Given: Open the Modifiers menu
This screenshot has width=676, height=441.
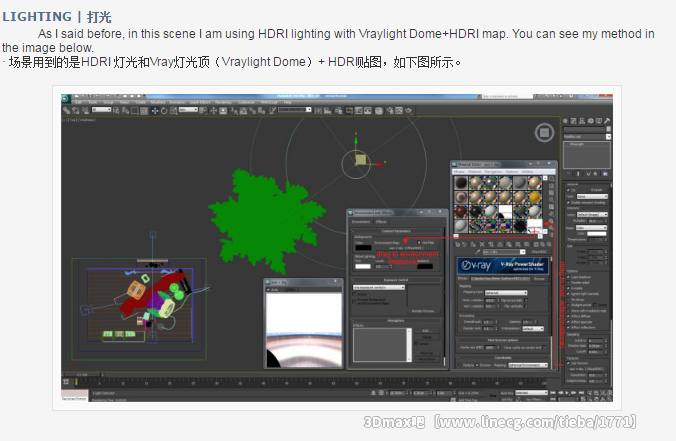Looking at the screenshot, I should [158, 102].
